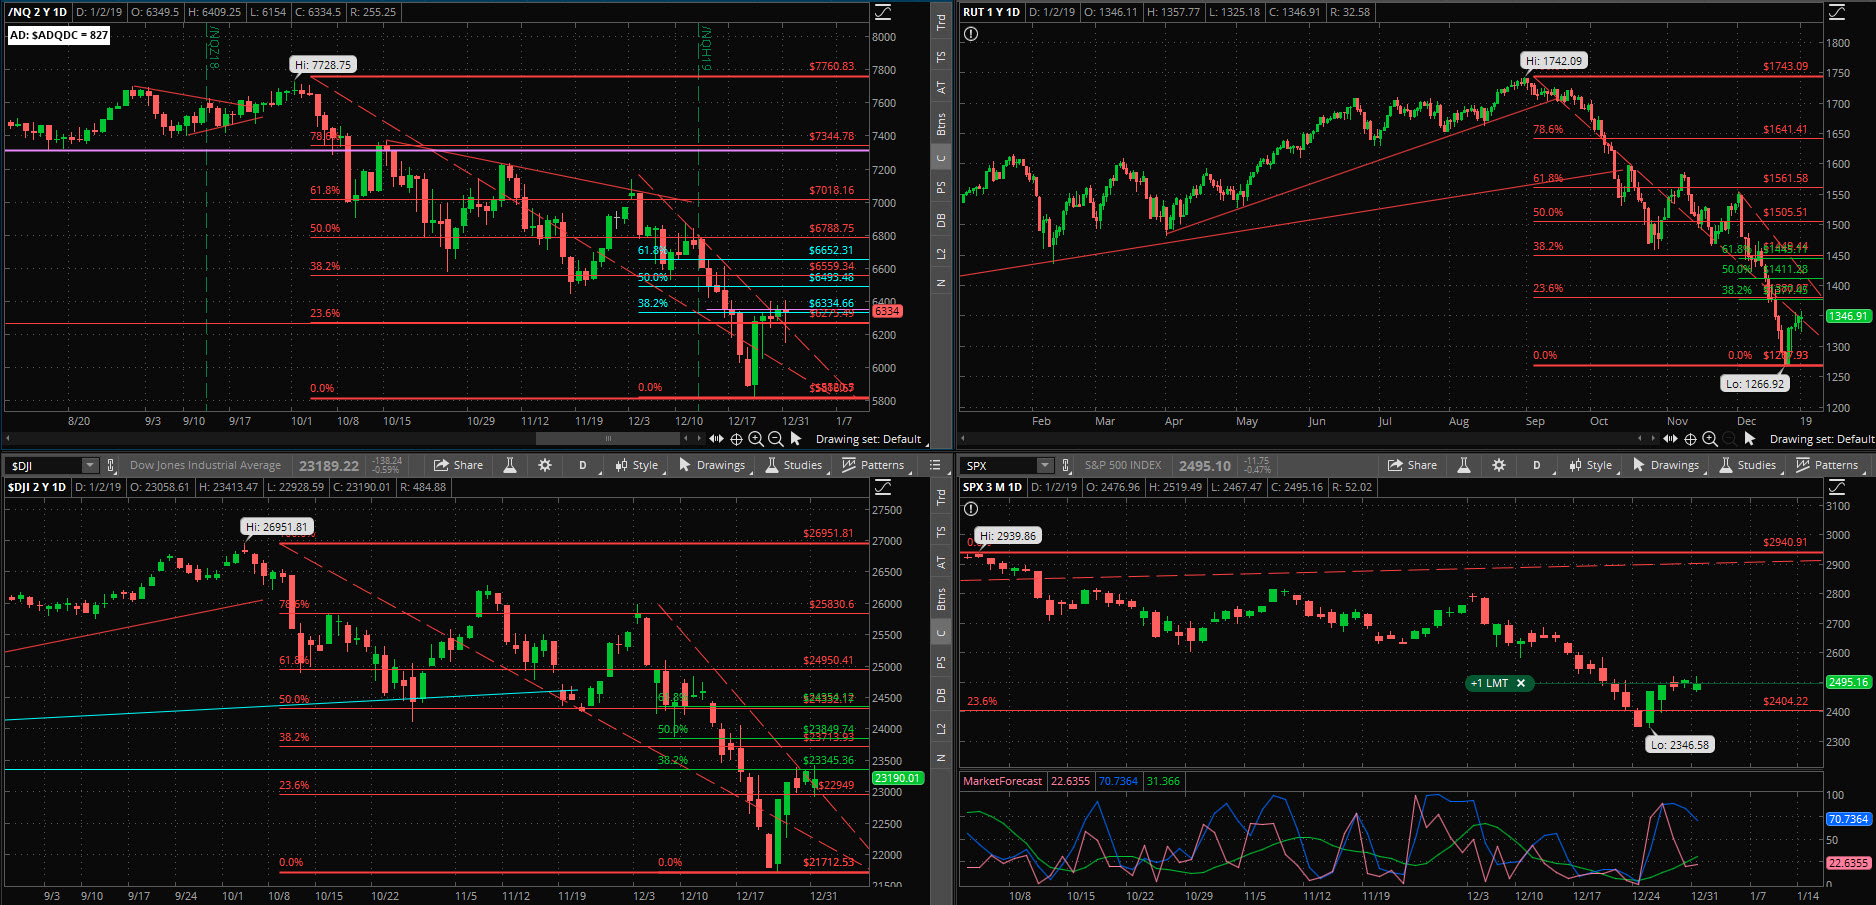This screenshot has width=1876, height=905.
Task: Click the +1 LMT order label on SPX chart
Action: pyautogui.click(x=1489, y=683)
